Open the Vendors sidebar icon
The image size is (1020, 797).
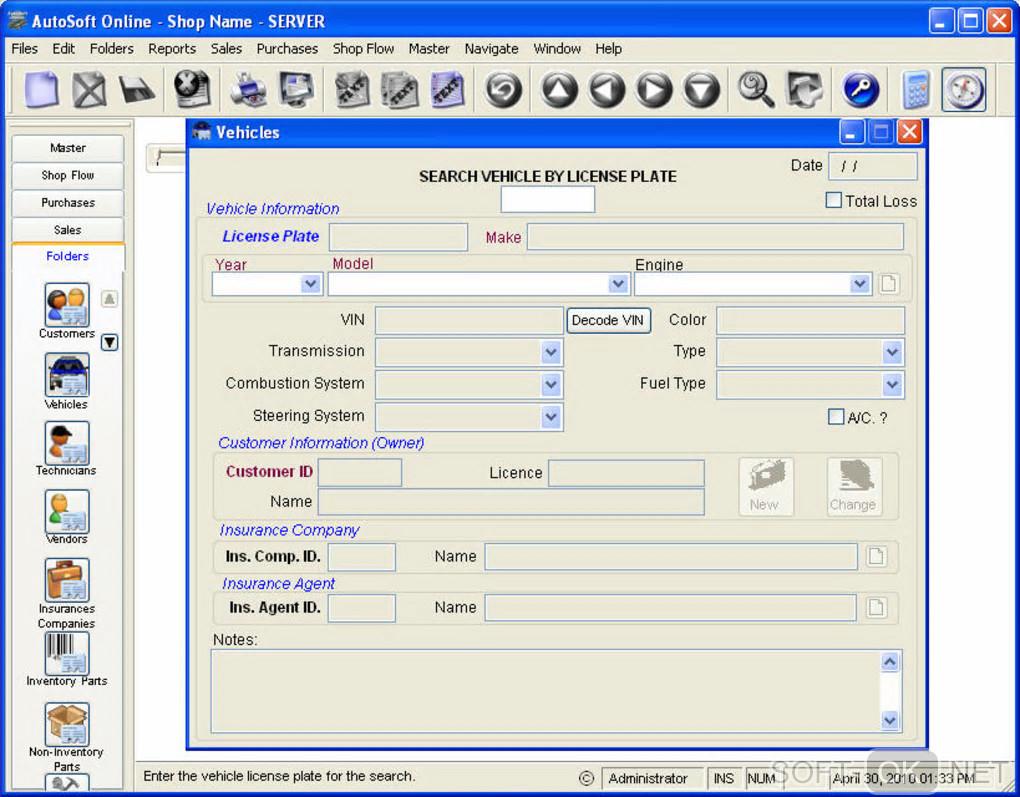pyautogui.click(x=67, y=512)
